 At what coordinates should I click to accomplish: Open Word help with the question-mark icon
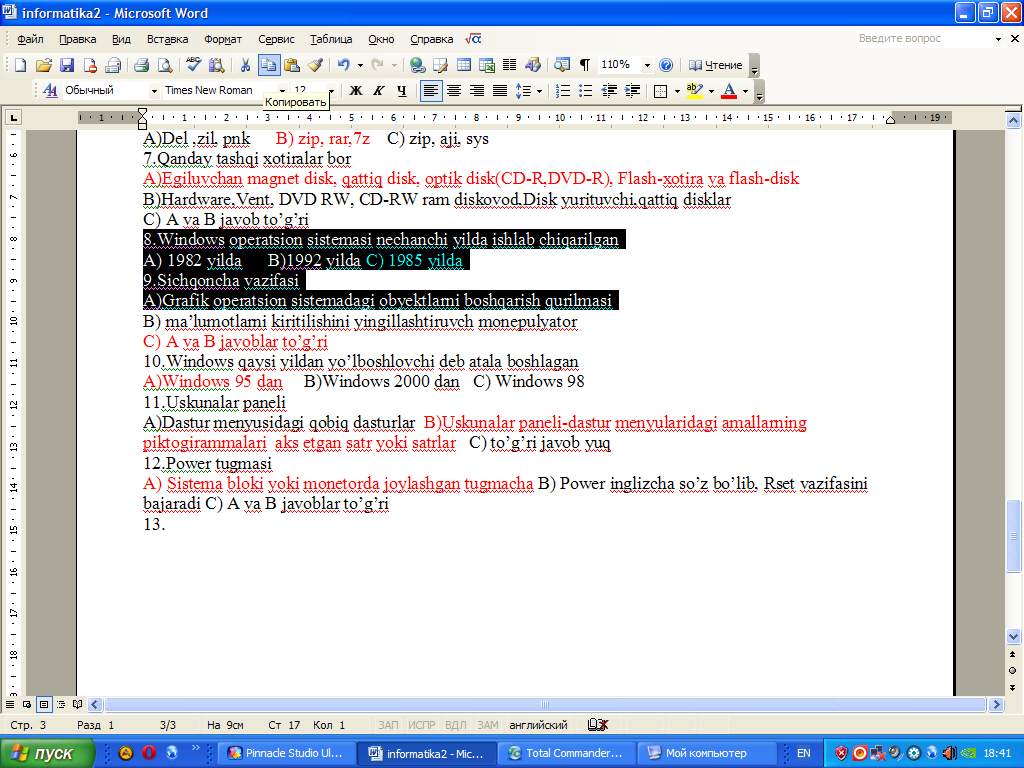pos(665,65)
